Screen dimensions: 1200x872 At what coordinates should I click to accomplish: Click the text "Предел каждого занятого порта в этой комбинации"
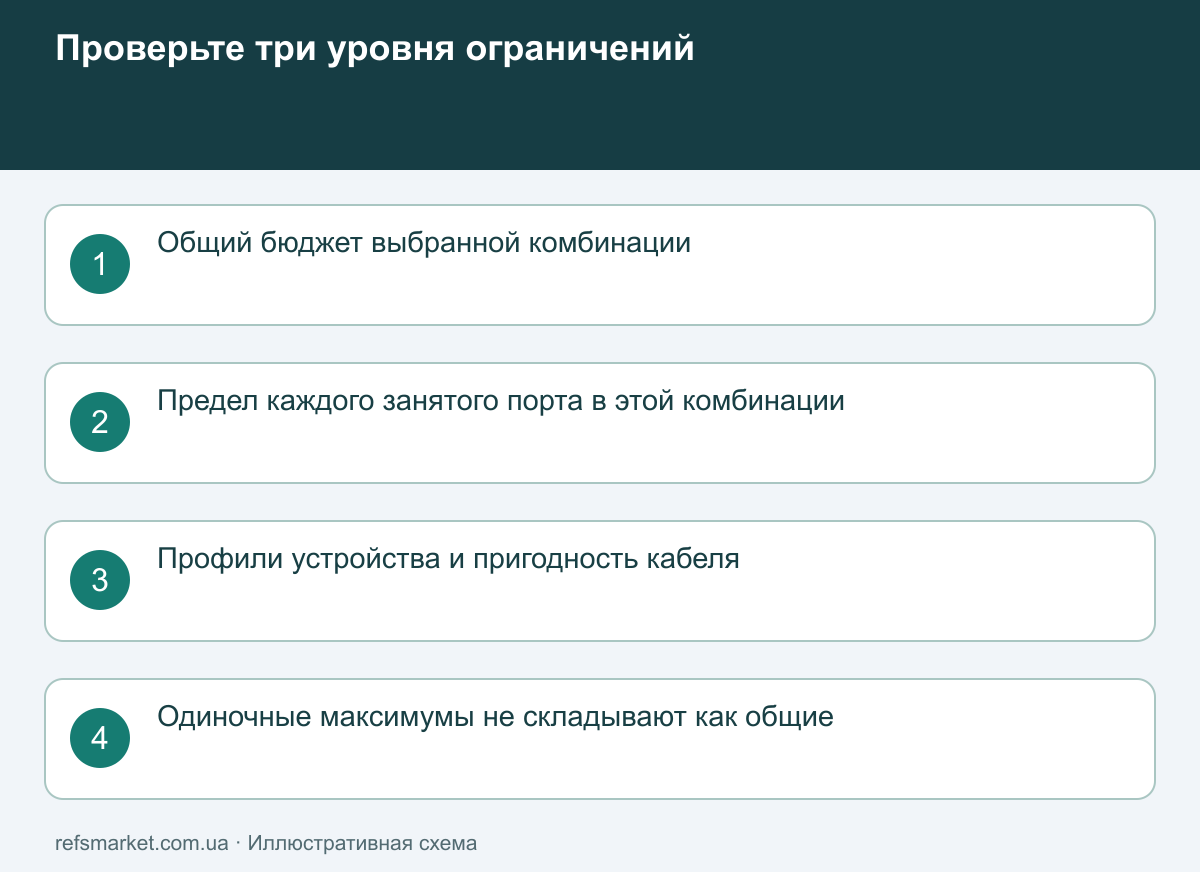point(501,401)
